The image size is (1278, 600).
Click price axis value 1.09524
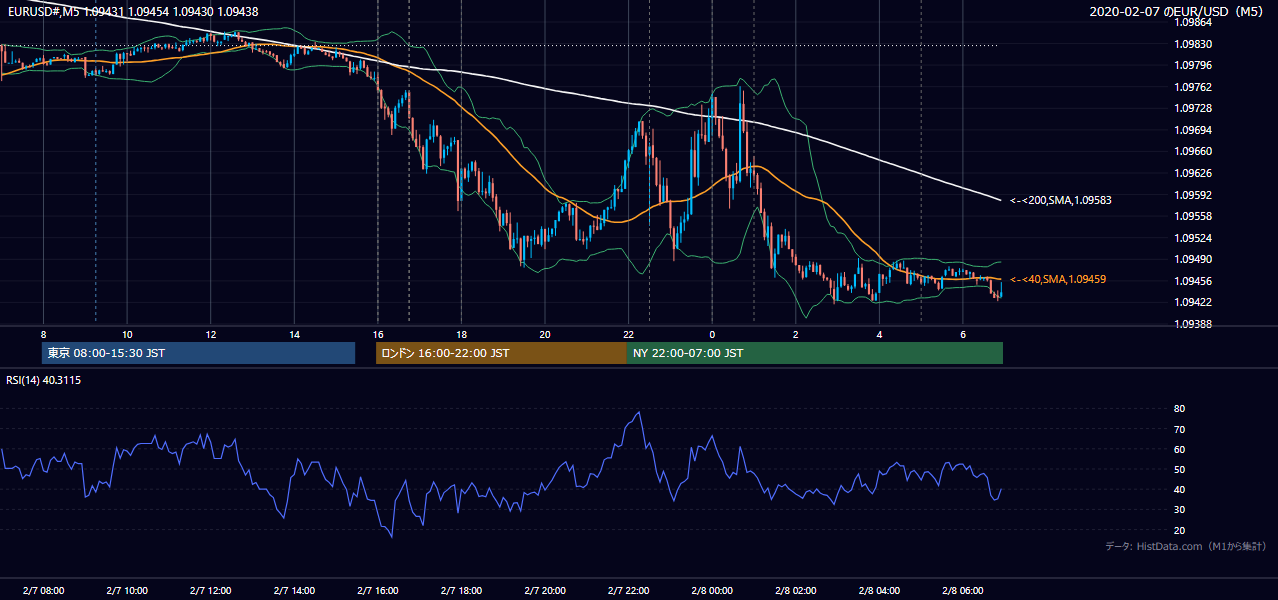click(x=1193, y=238)
